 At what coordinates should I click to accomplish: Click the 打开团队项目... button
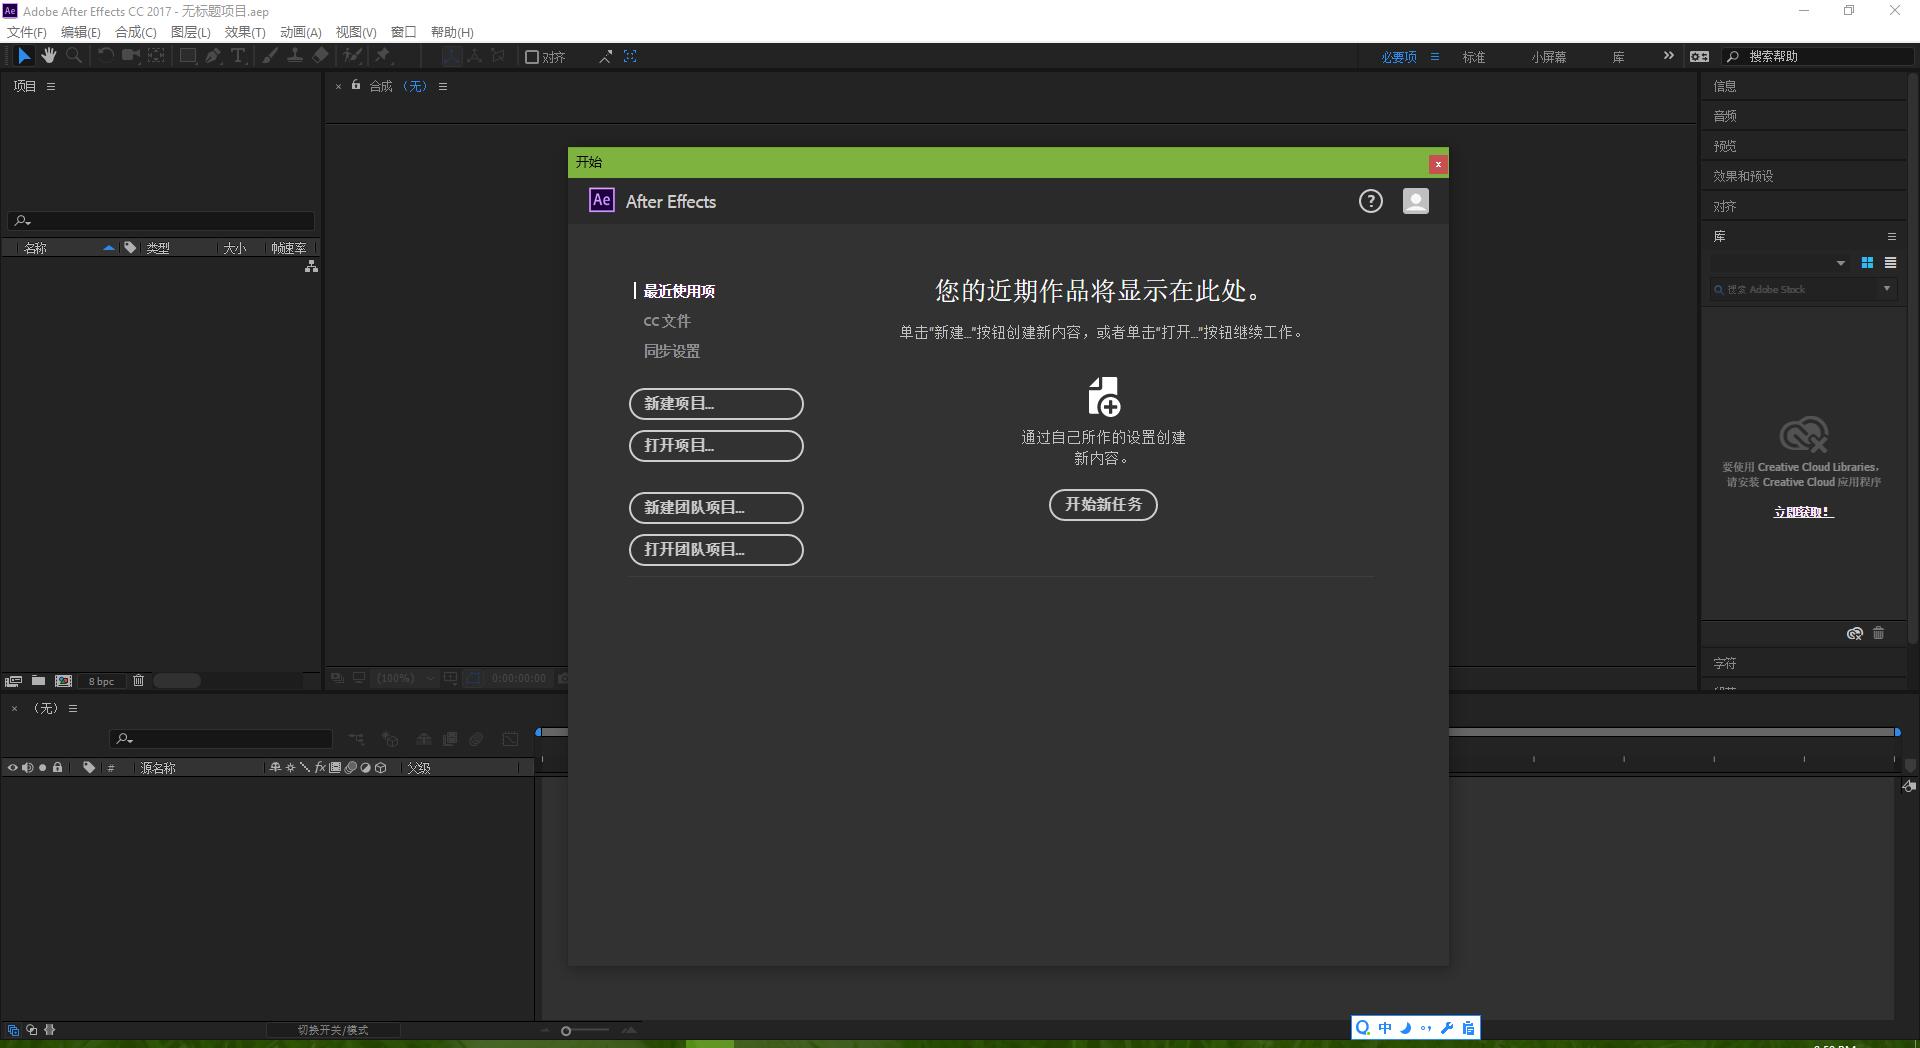716,550
